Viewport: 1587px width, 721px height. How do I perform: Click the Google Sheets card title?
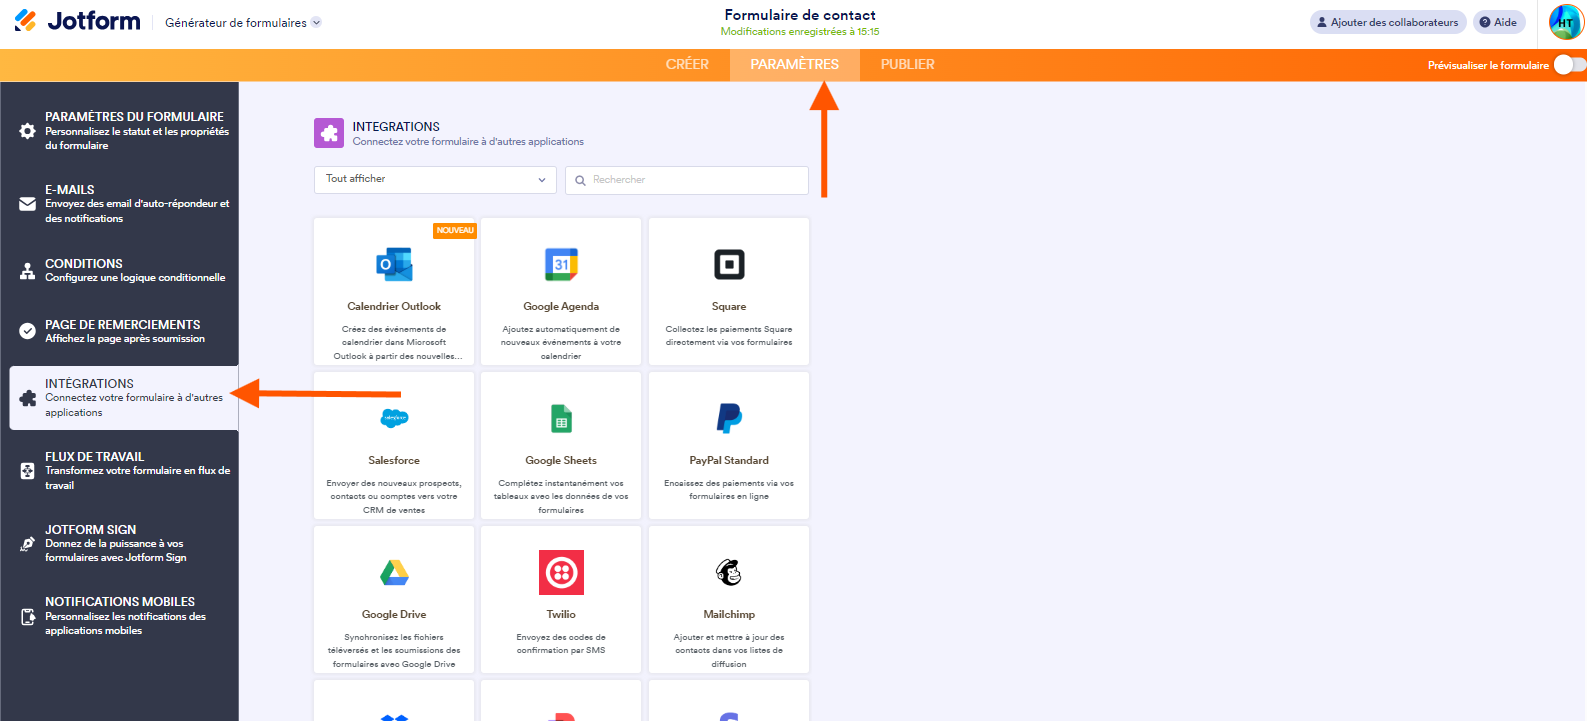click(x=561, y=461)
